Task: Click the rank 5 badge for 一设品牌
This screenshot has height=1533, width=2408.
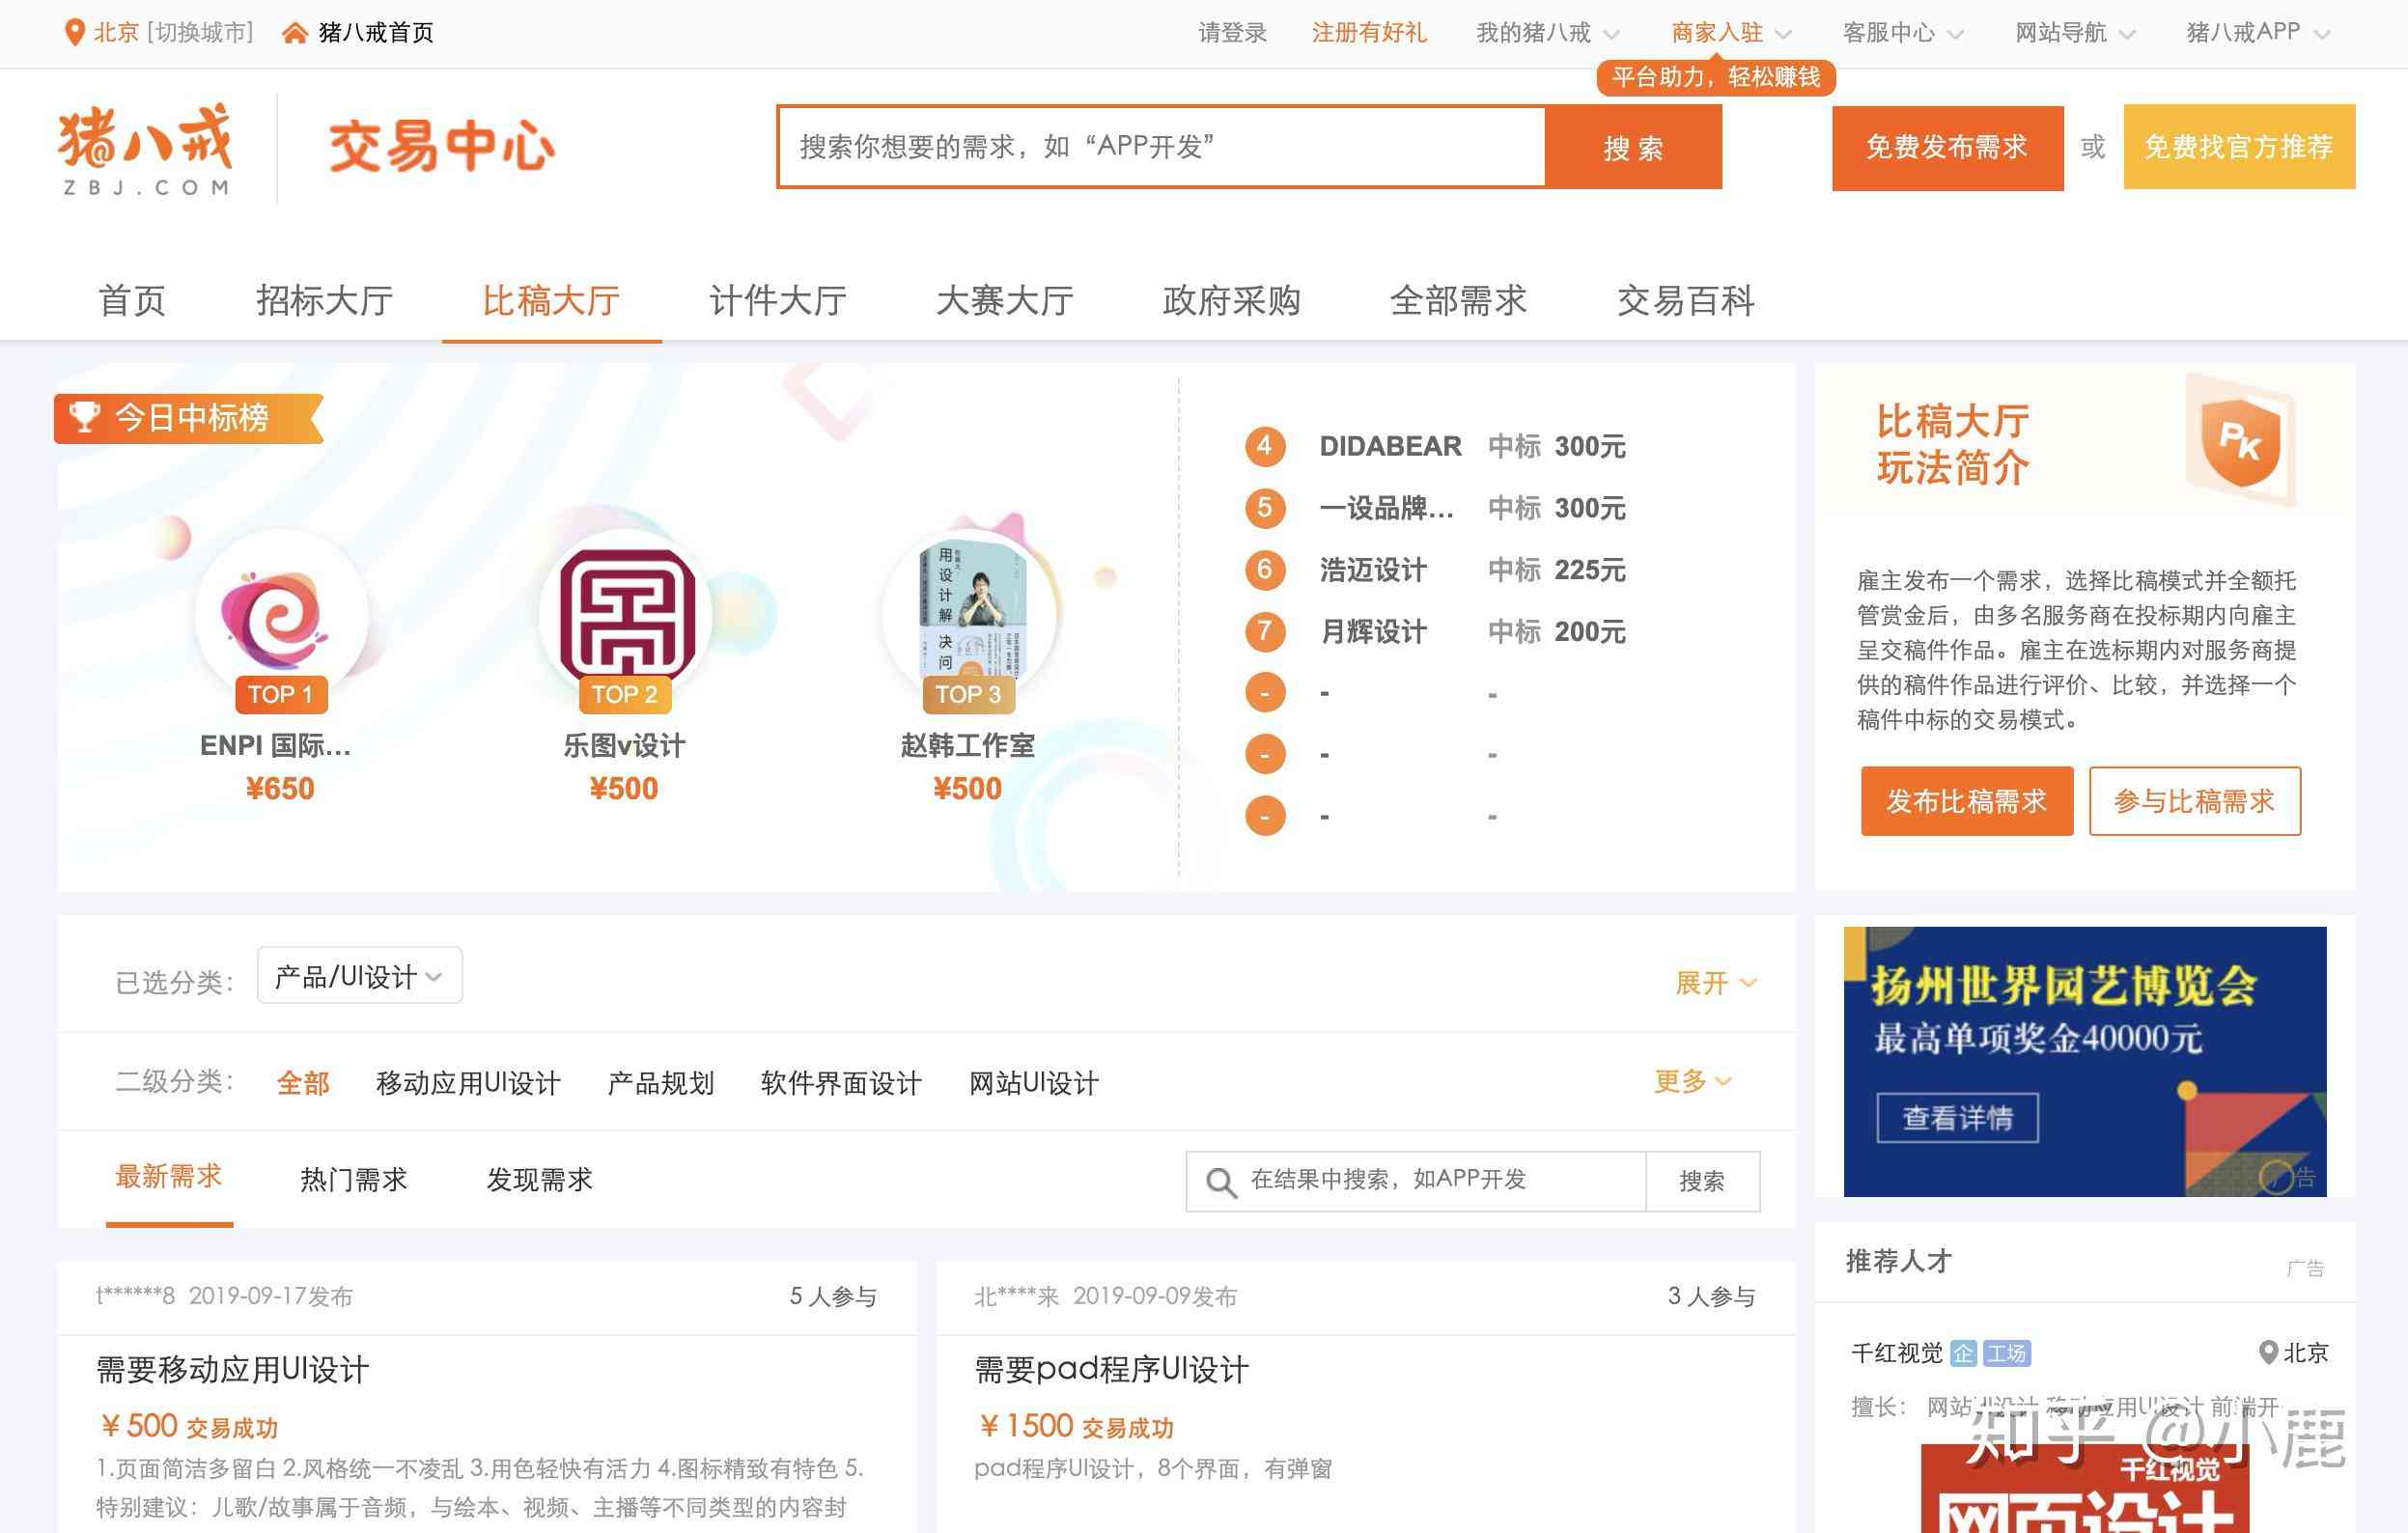Action: click(1265, 508)
